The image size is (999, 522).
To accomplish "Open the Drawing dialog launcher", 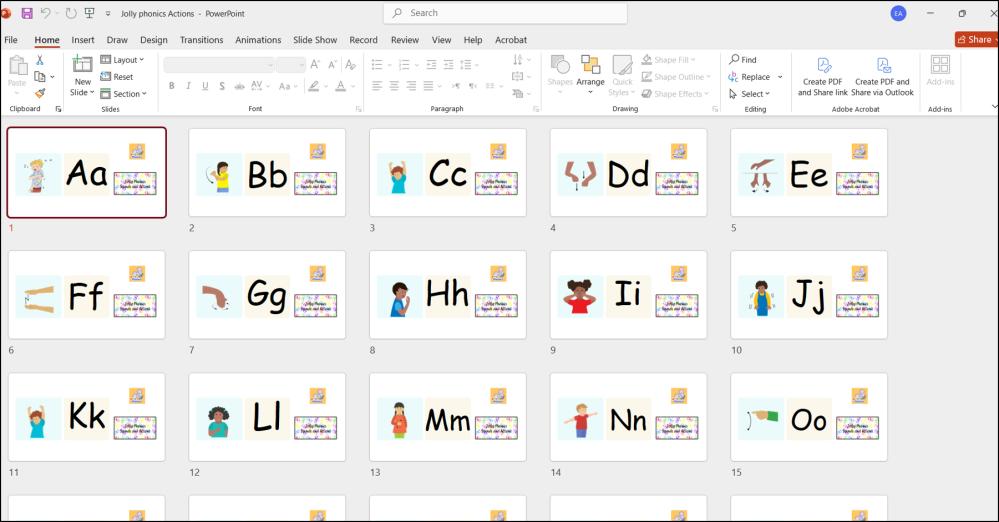I will (715, 109).
